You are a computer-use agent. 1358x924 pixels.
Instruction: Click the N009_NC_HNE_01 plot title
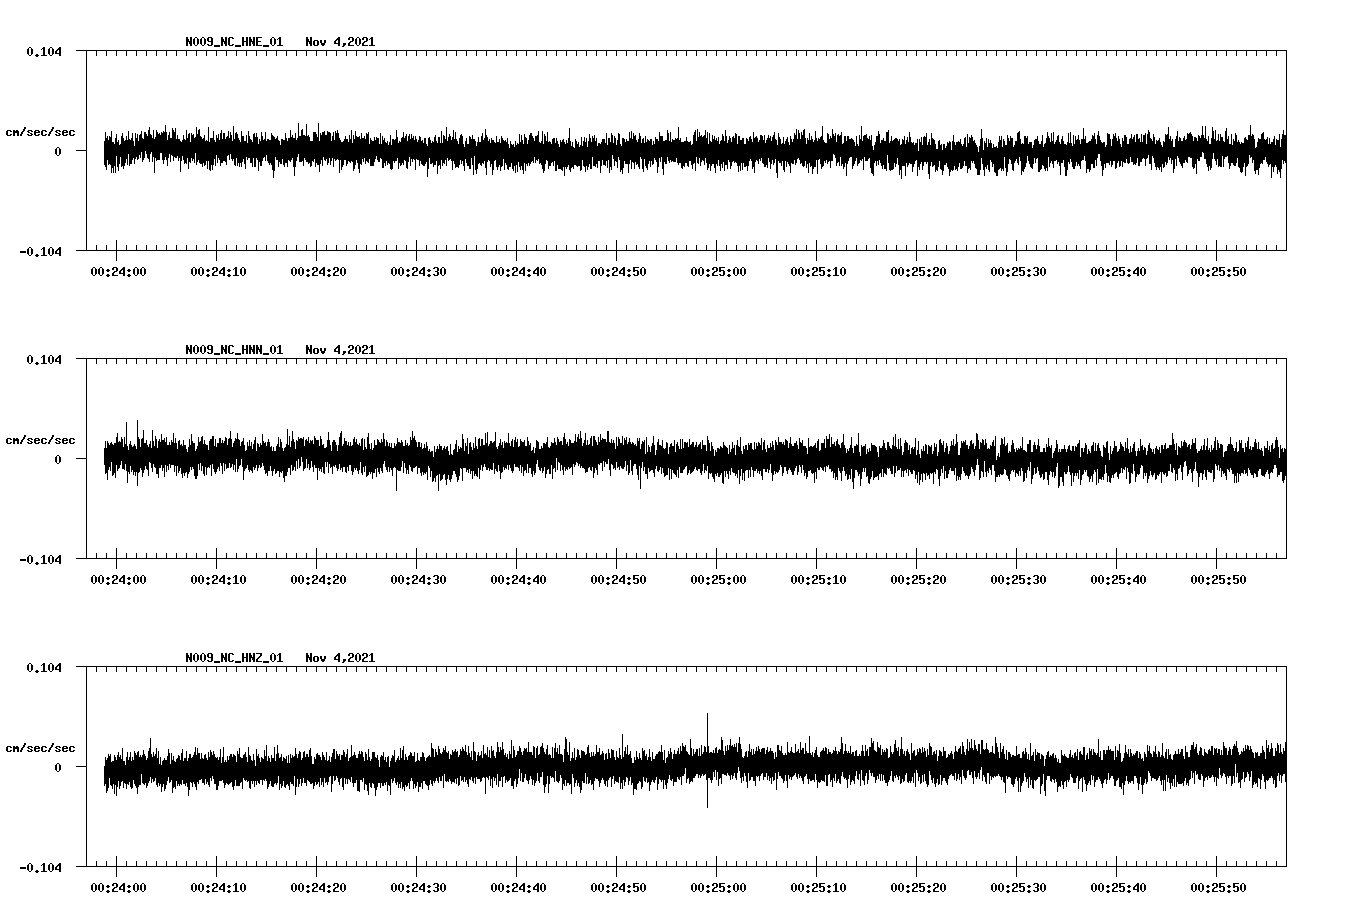point(234,42)
